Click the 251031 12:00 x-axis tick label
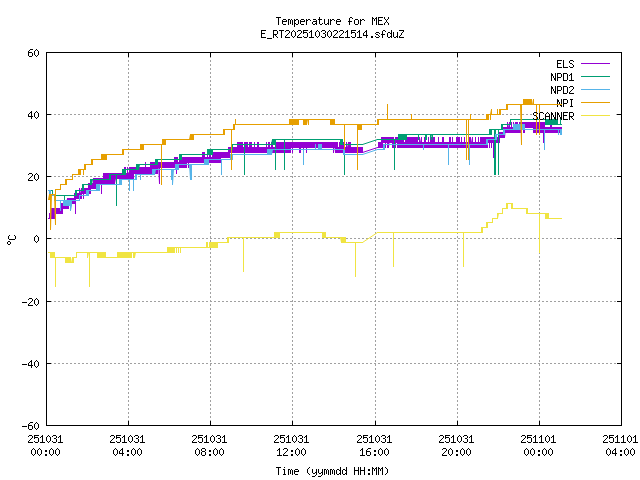 point(292,445)
